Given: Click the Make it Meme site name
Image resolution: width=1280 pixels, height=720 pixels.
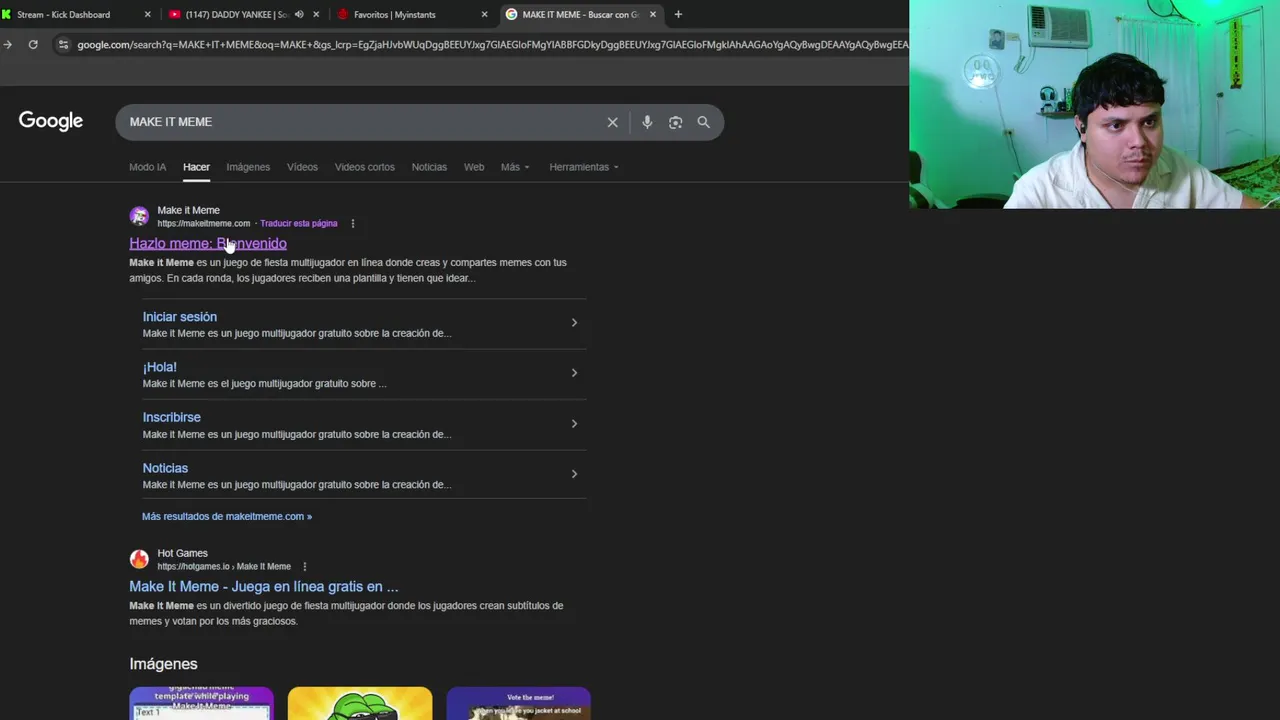Looking at the screenshot, I should click(188, 210).
